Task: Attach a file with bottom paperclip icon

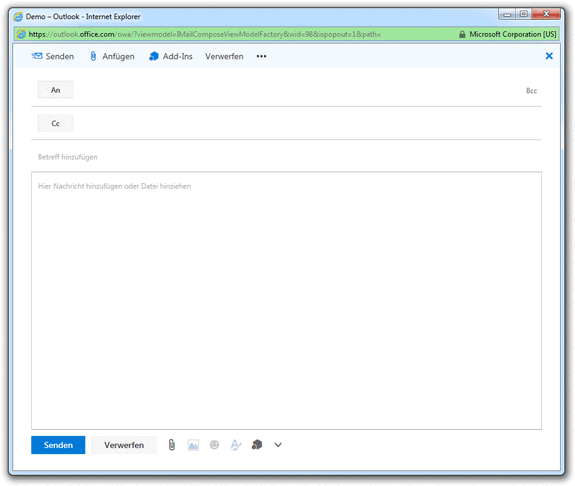Action: pos(172,445)
